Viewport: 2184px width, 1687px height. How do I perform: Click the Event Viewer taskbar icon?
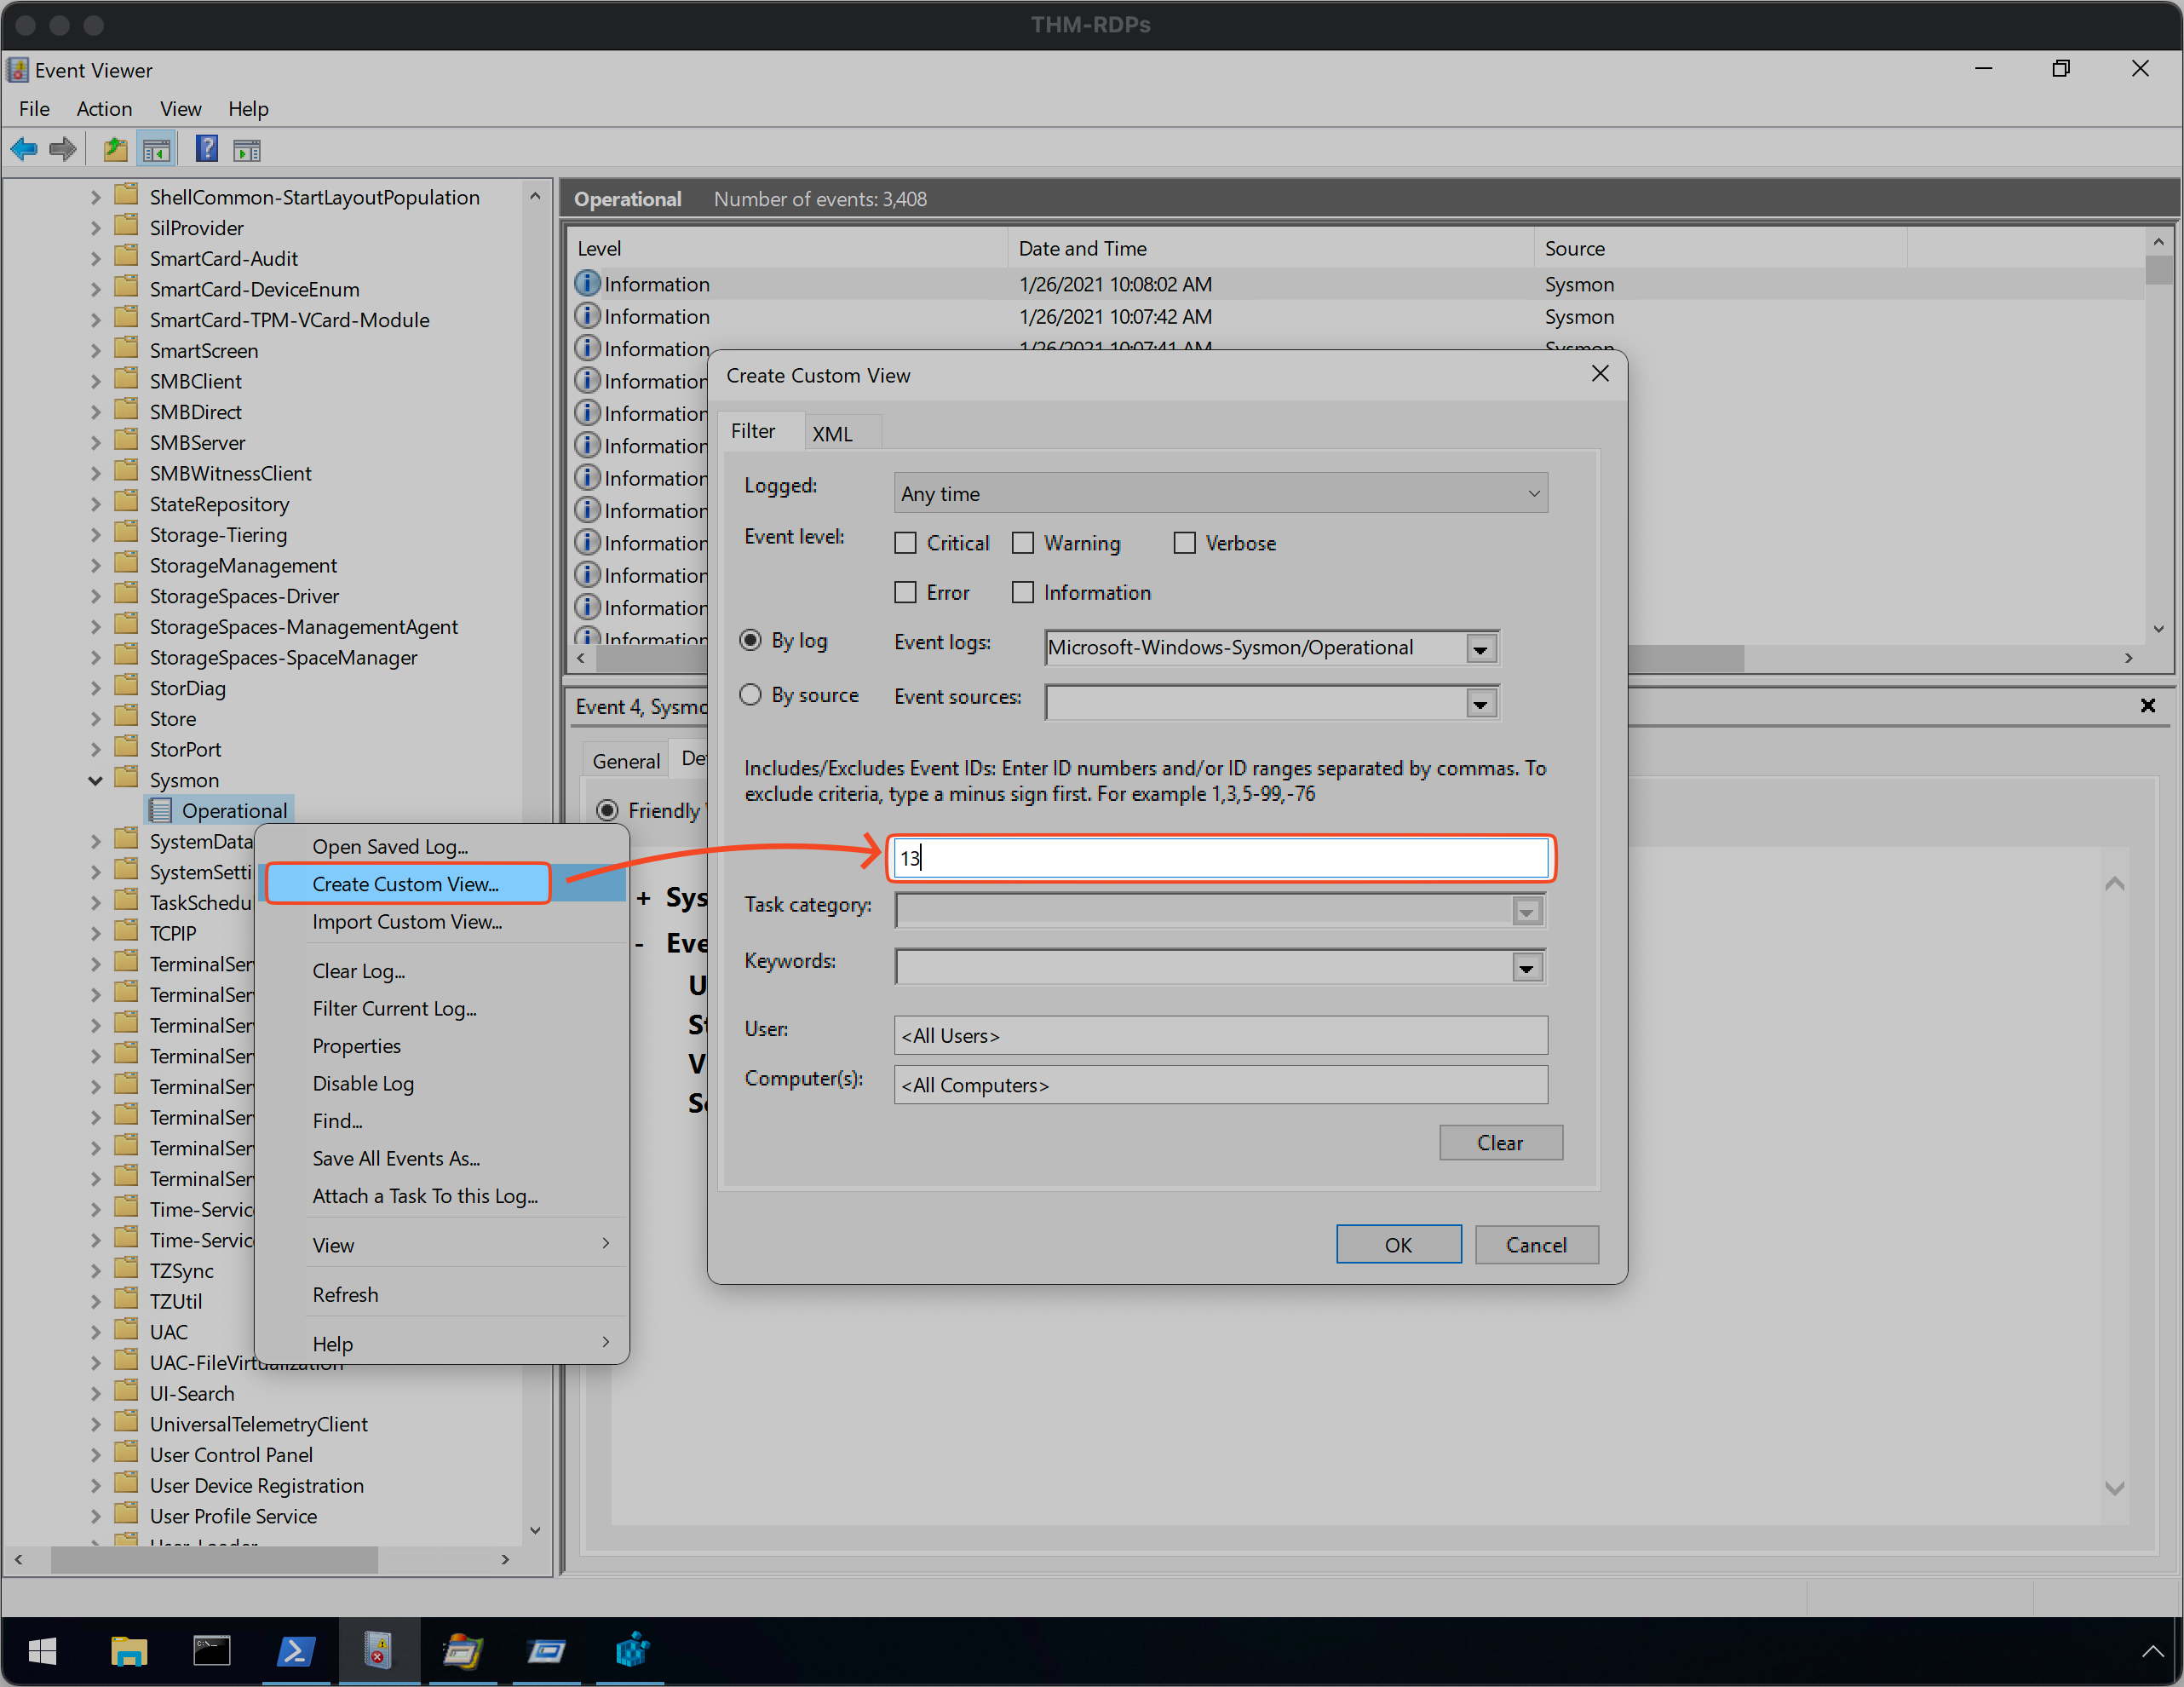pyautogui.click(x=378, y=1651)
